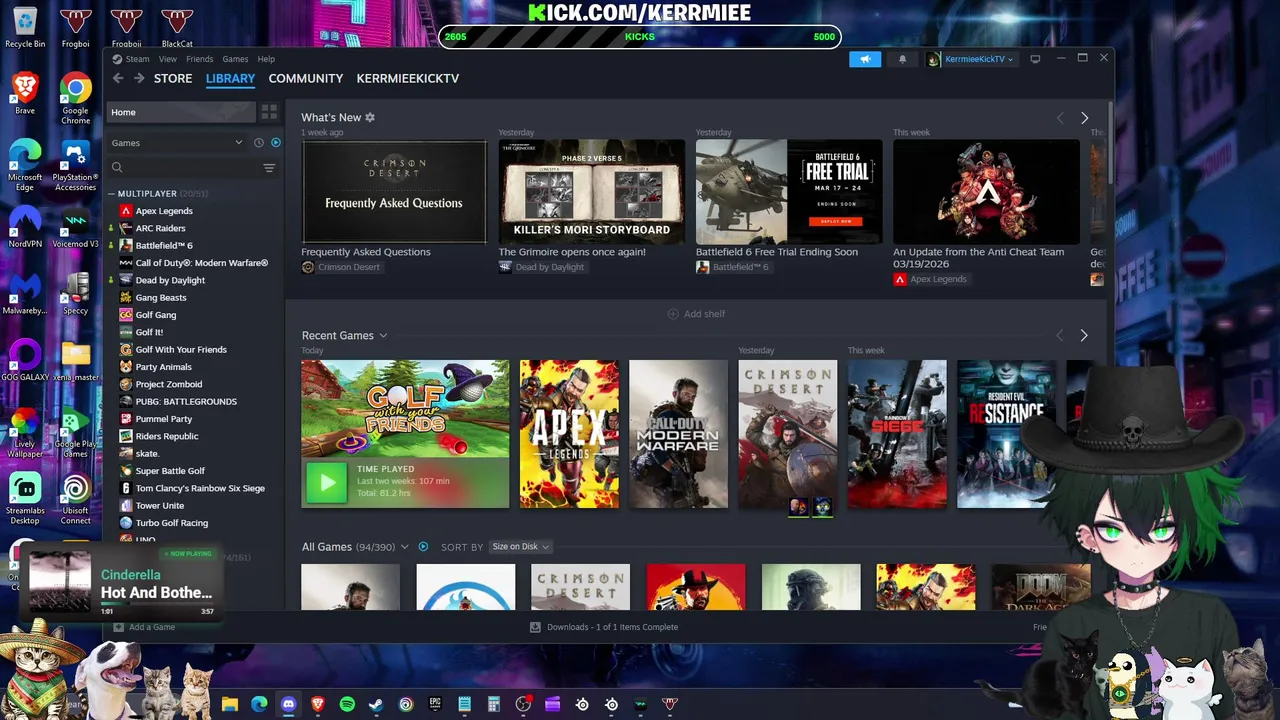This screenshot has height=720, width=1280.
Task: Open Calculator from the taskbar
Action: click(x=494, y=705)
